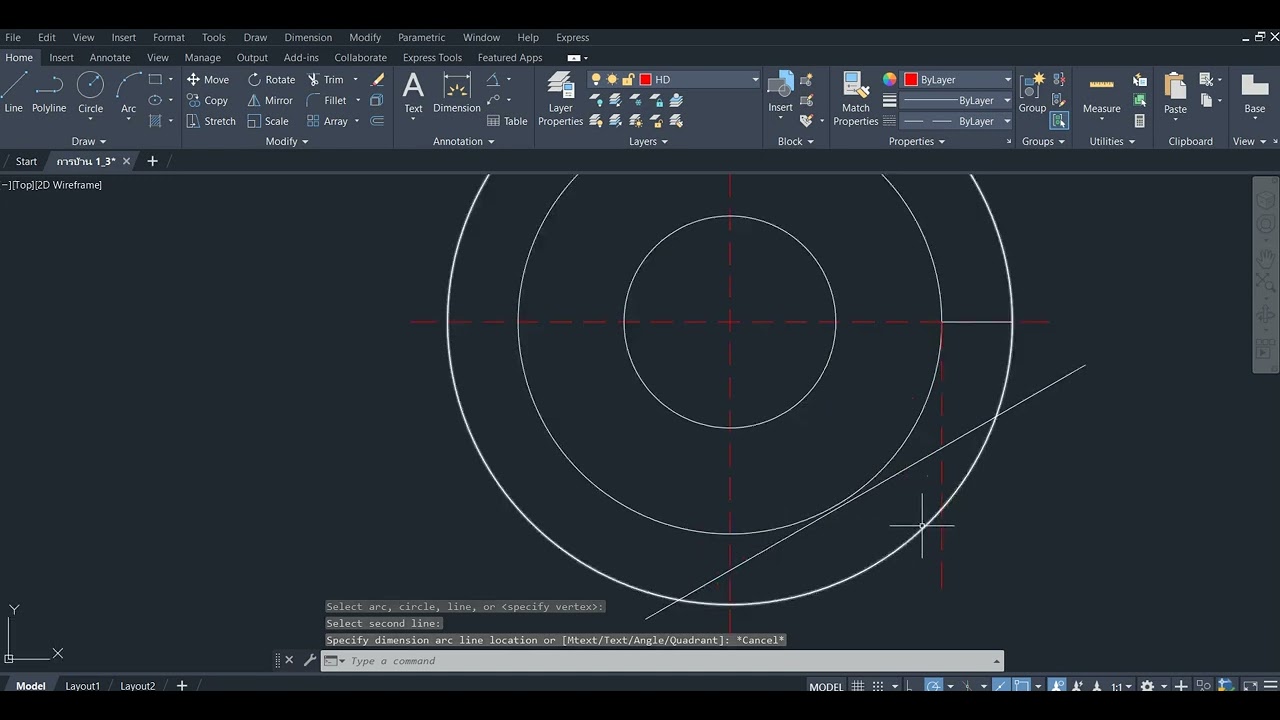Switch to the Express Tools tab
This screenshot has width=1280, height=720.
point(432,57)
